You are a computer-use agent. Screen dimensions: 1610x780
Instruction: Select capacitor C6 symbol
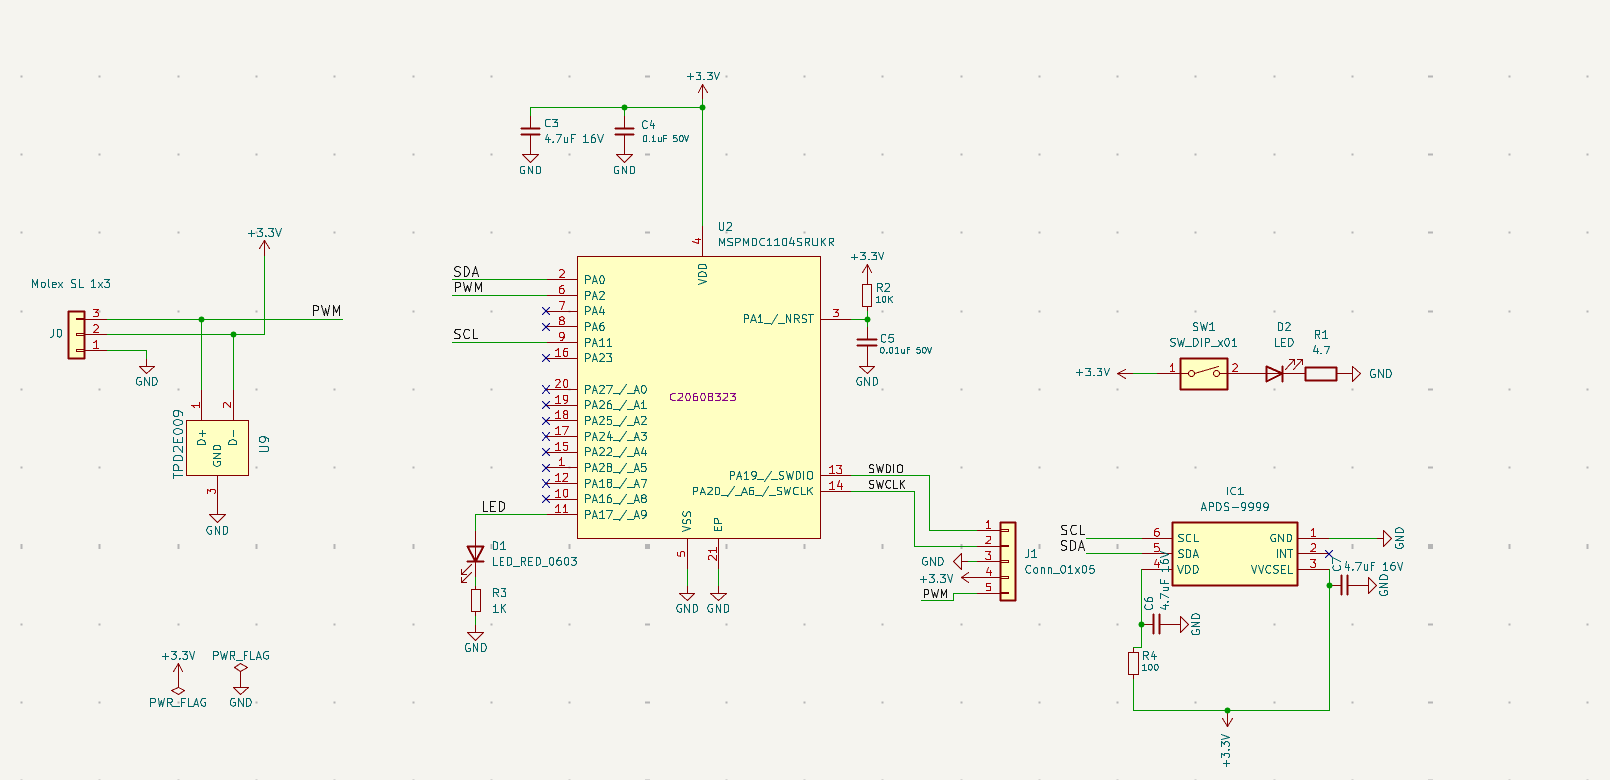1157,624
